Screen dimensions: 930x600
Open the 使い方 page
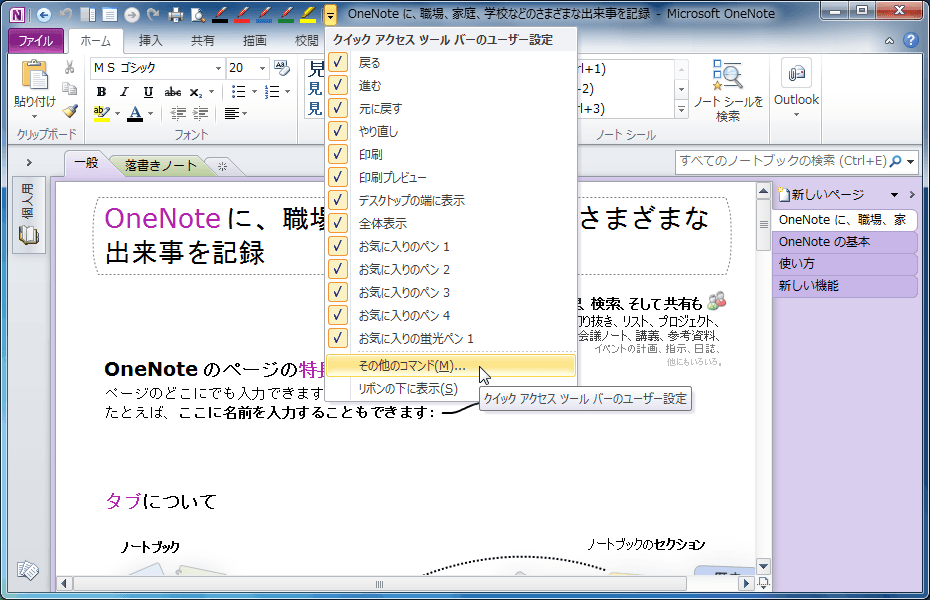845,264
